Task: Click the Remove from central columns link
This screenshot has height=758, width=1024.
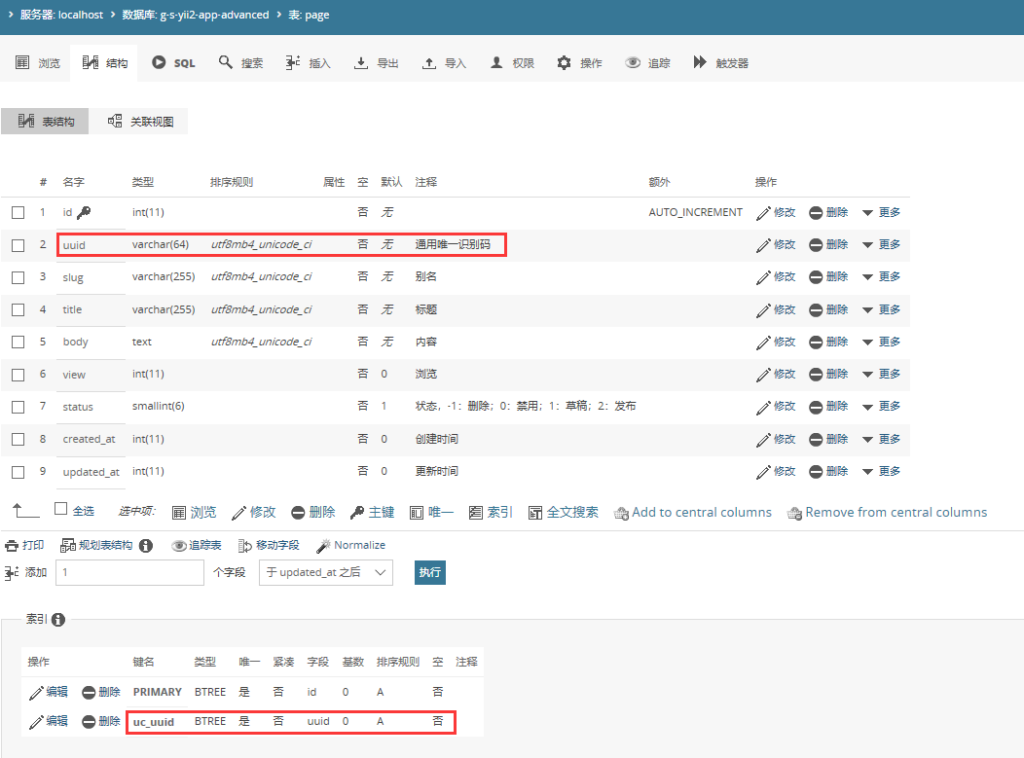Action: (896, 513)
